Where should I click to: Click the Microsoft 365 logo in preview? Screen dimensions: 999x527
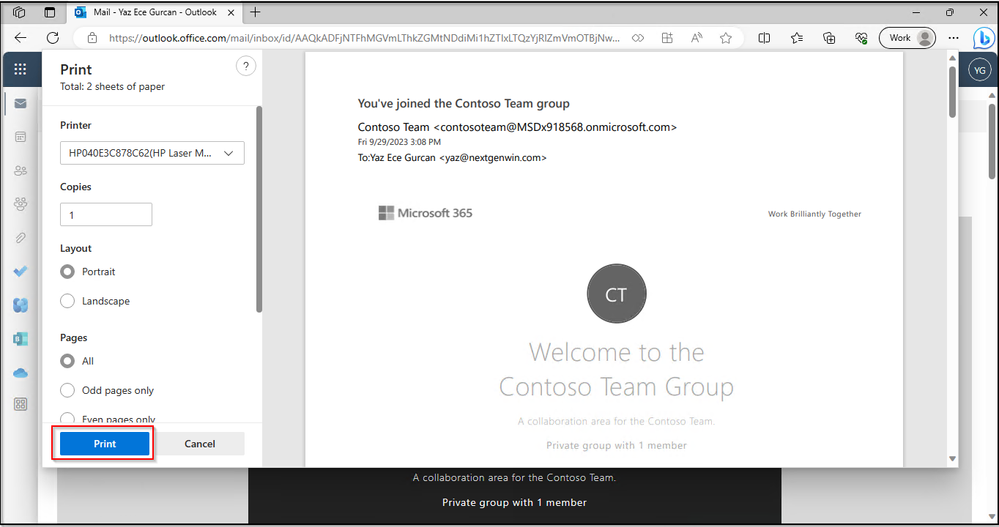pyautogui.click(x=426, y=213)
